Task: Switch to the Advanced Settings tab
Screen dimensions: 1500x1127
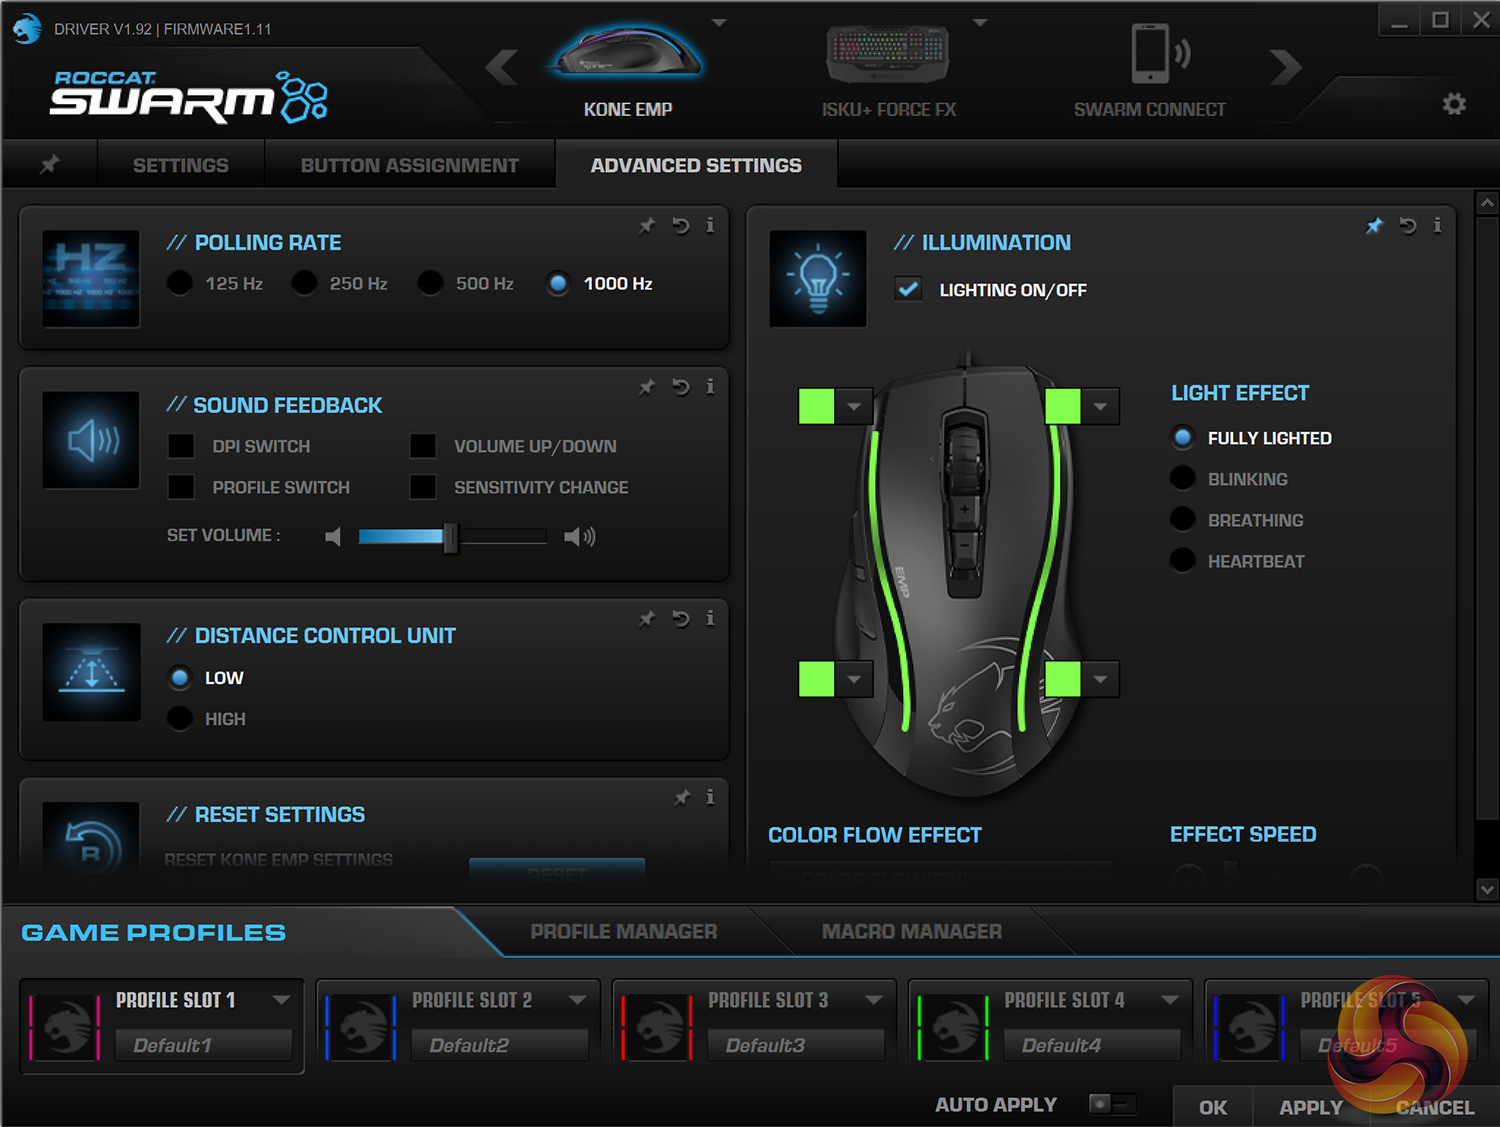Action: click(696, 165)
